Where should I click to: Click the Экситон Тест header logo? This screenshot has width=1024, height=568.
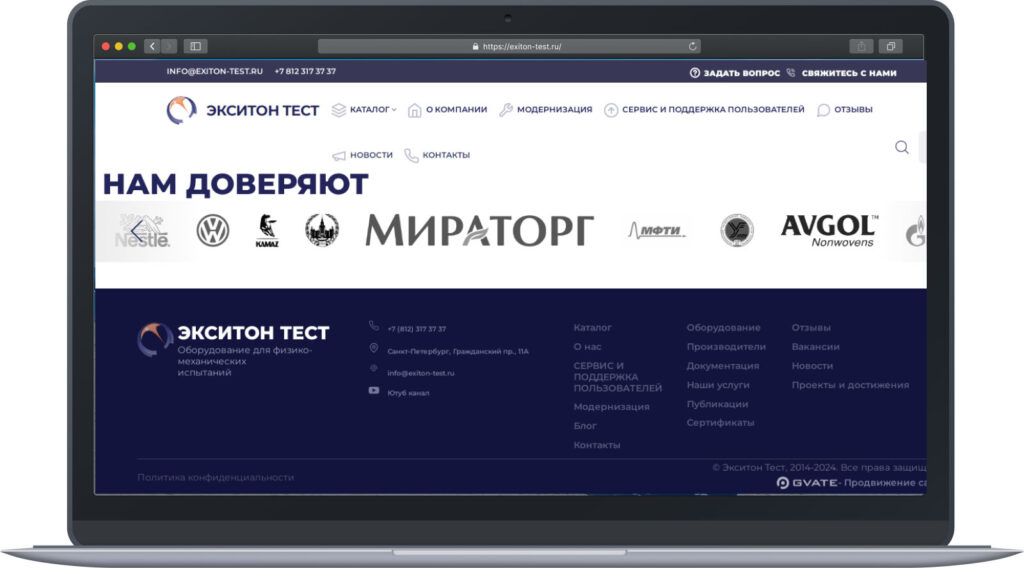click(243, 110)
